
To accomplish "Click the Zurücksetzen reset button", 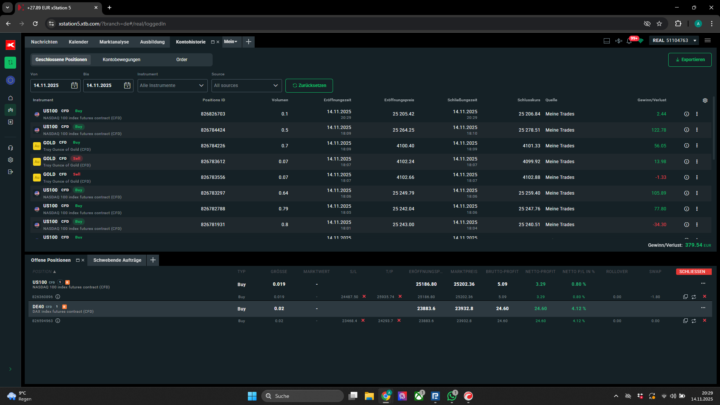I will [x=309, y=85].
